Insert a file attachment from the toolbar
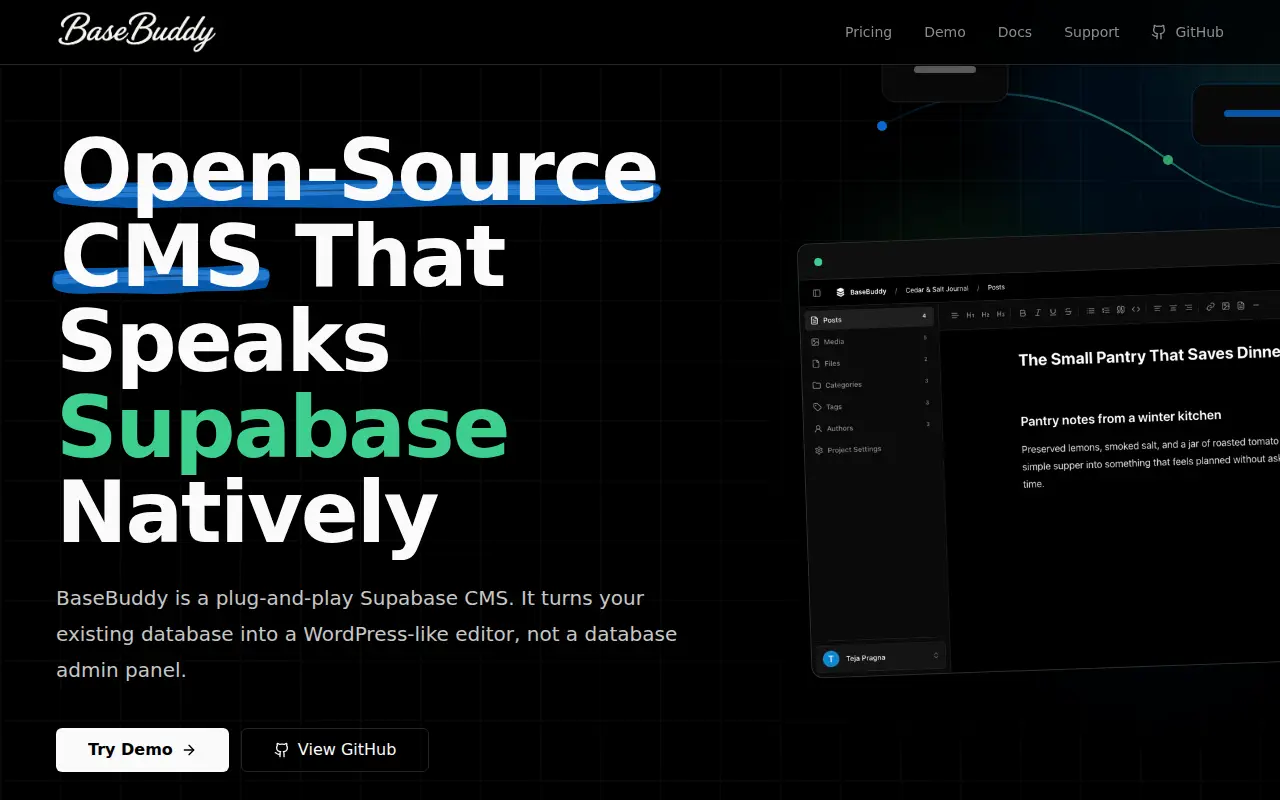Viewport: 1280px width, 800px height. coord(1241,306)
